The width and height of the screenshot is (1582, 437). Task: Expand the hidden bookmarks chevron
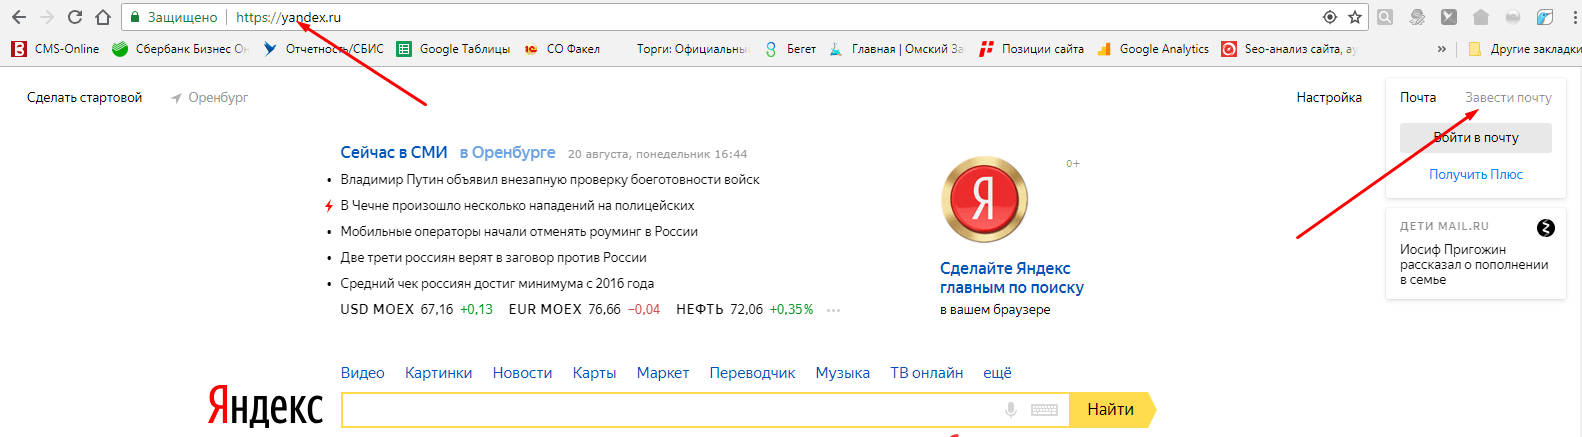pyautogui.click(x=1441, y=49)
